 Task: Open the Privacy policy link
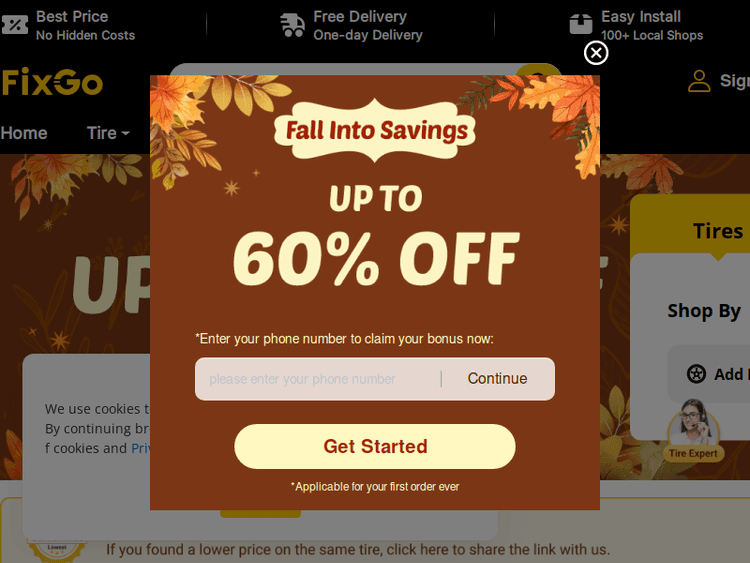point(141,448)
